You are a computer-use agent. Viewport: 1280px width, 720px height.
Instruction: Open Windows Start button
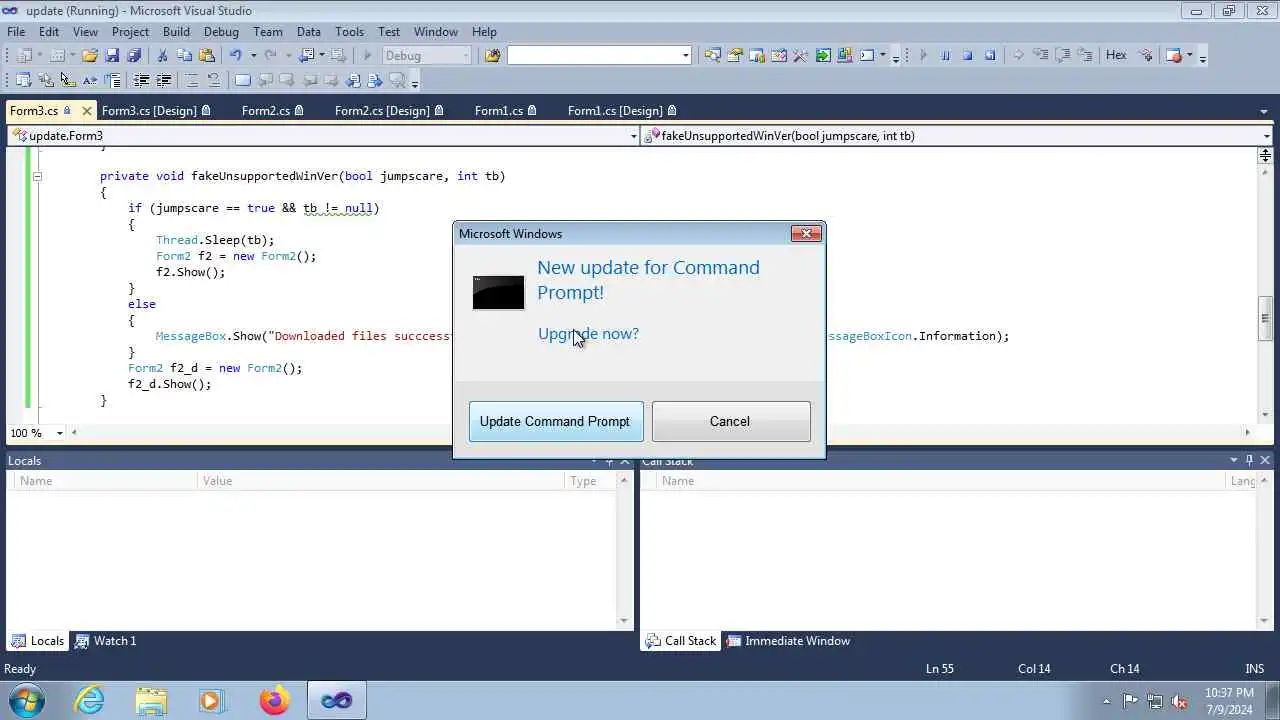point(25,700)
